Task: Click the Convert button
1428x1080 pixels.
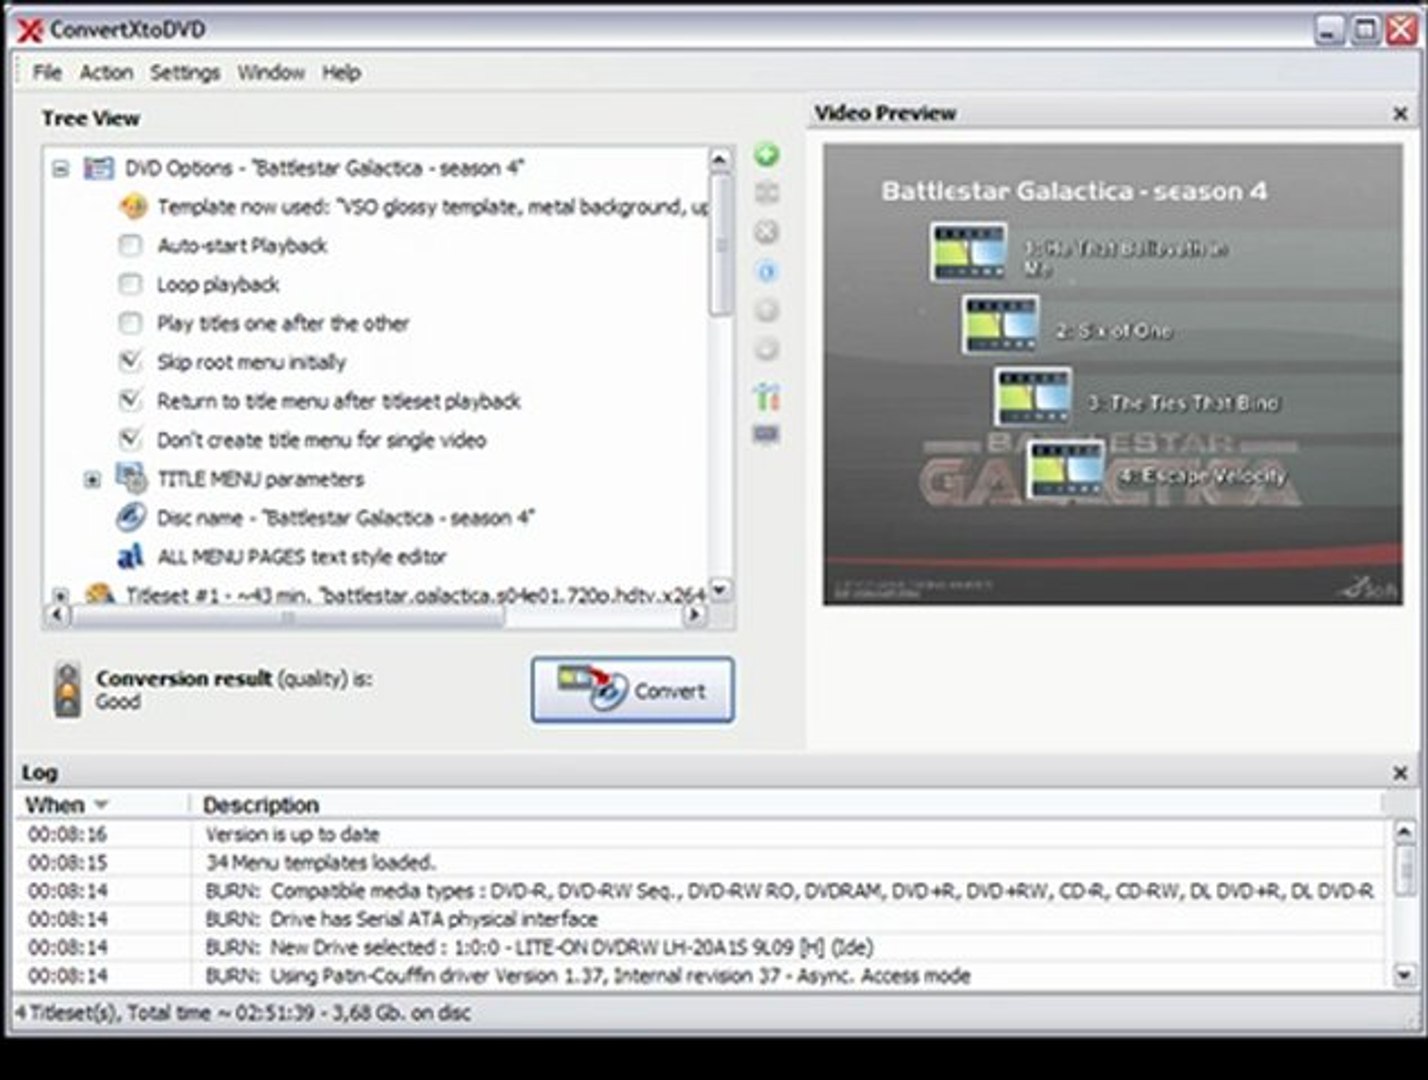Action: 632,689
